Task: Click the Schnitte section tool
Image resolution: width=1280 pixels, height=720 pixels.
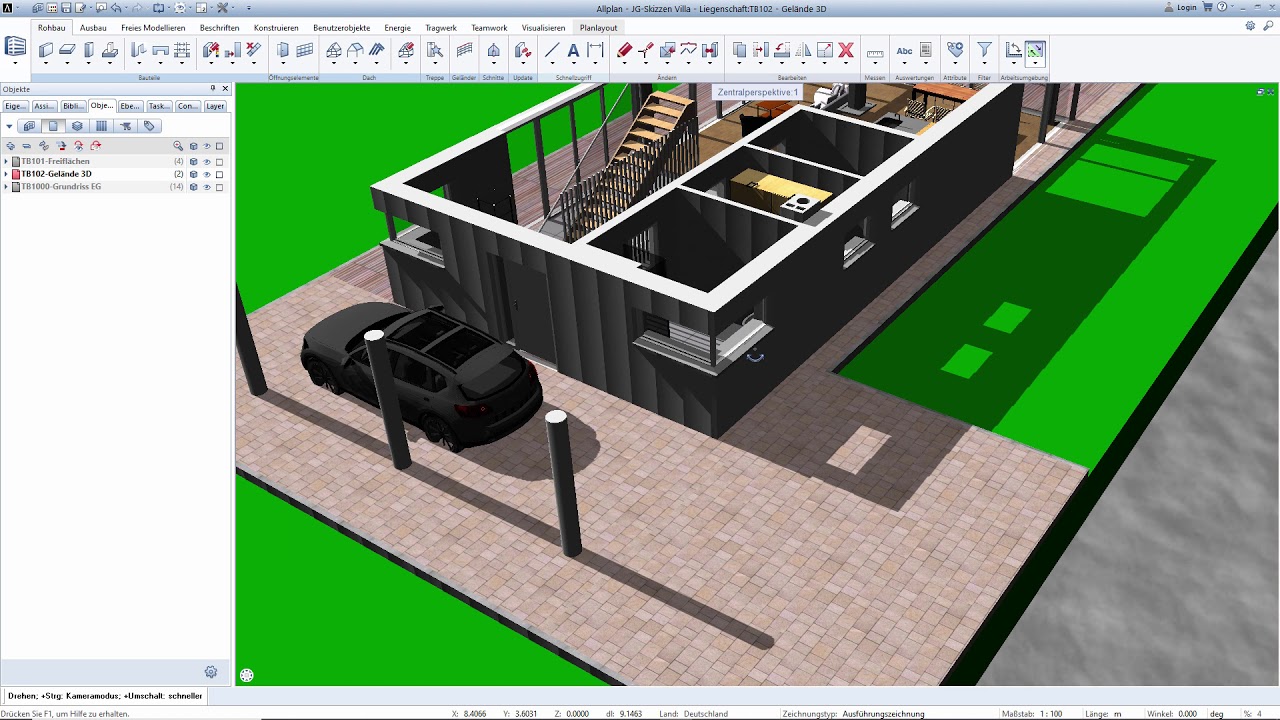Action: 493,50
